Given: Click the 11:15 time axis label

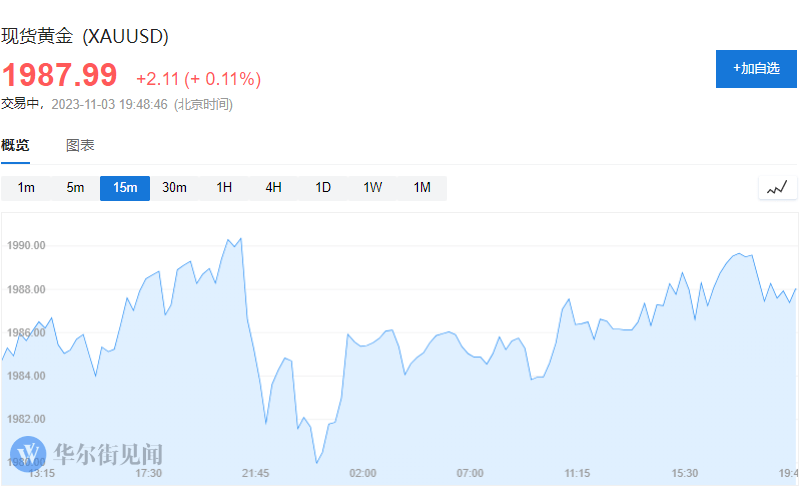Looking at the screenshot, I should pyautogui.click(x=577, y=472).
